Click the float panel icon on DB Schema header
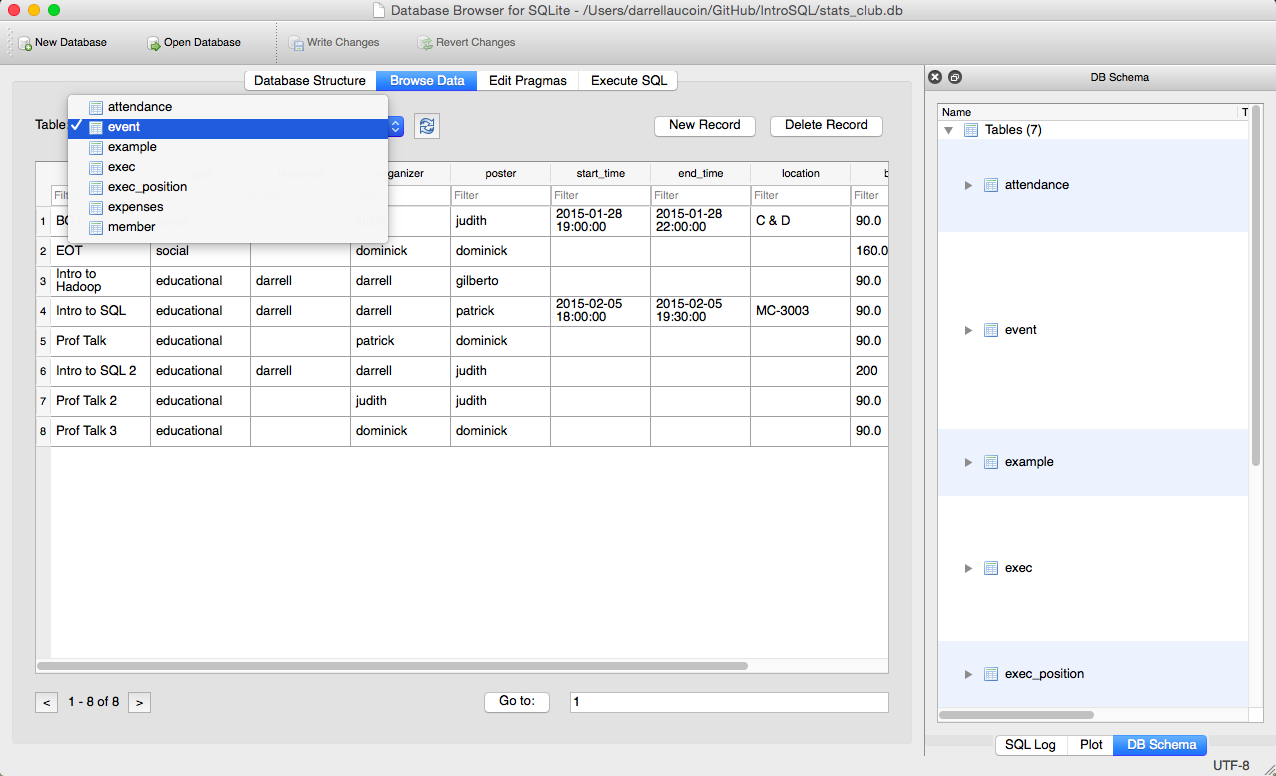This screenshot has height=776, width=1276. point(953,77)
